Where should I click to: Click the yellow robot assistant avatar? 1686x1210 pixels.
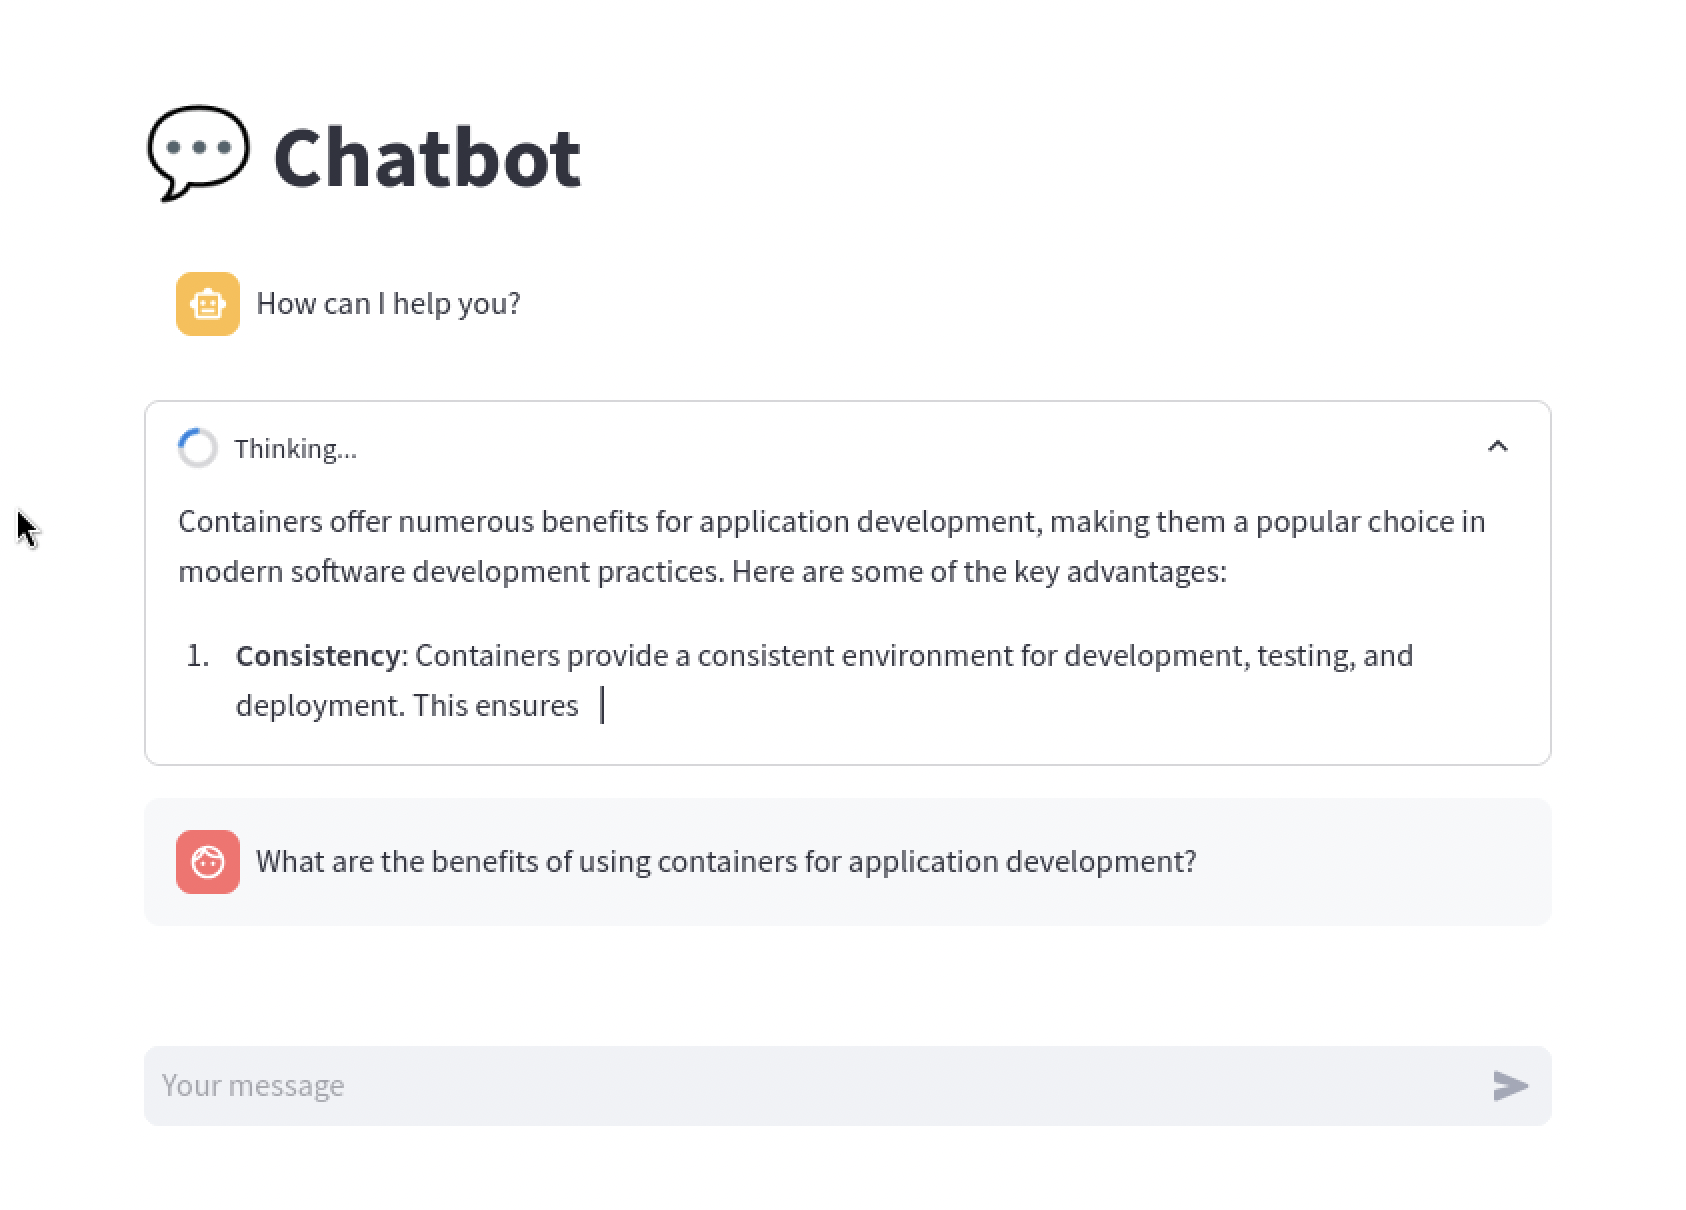208,304
